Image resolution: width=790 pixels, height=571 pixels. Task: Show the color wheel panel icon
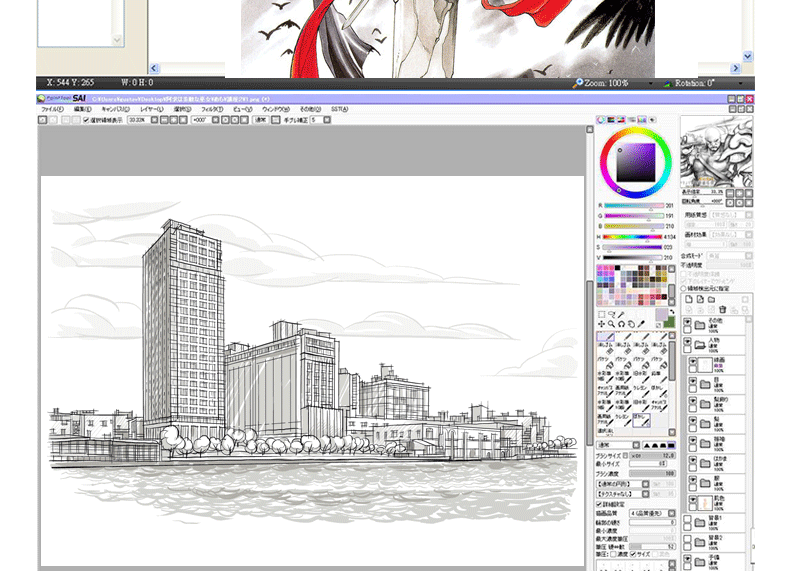[x=602, y=120]
